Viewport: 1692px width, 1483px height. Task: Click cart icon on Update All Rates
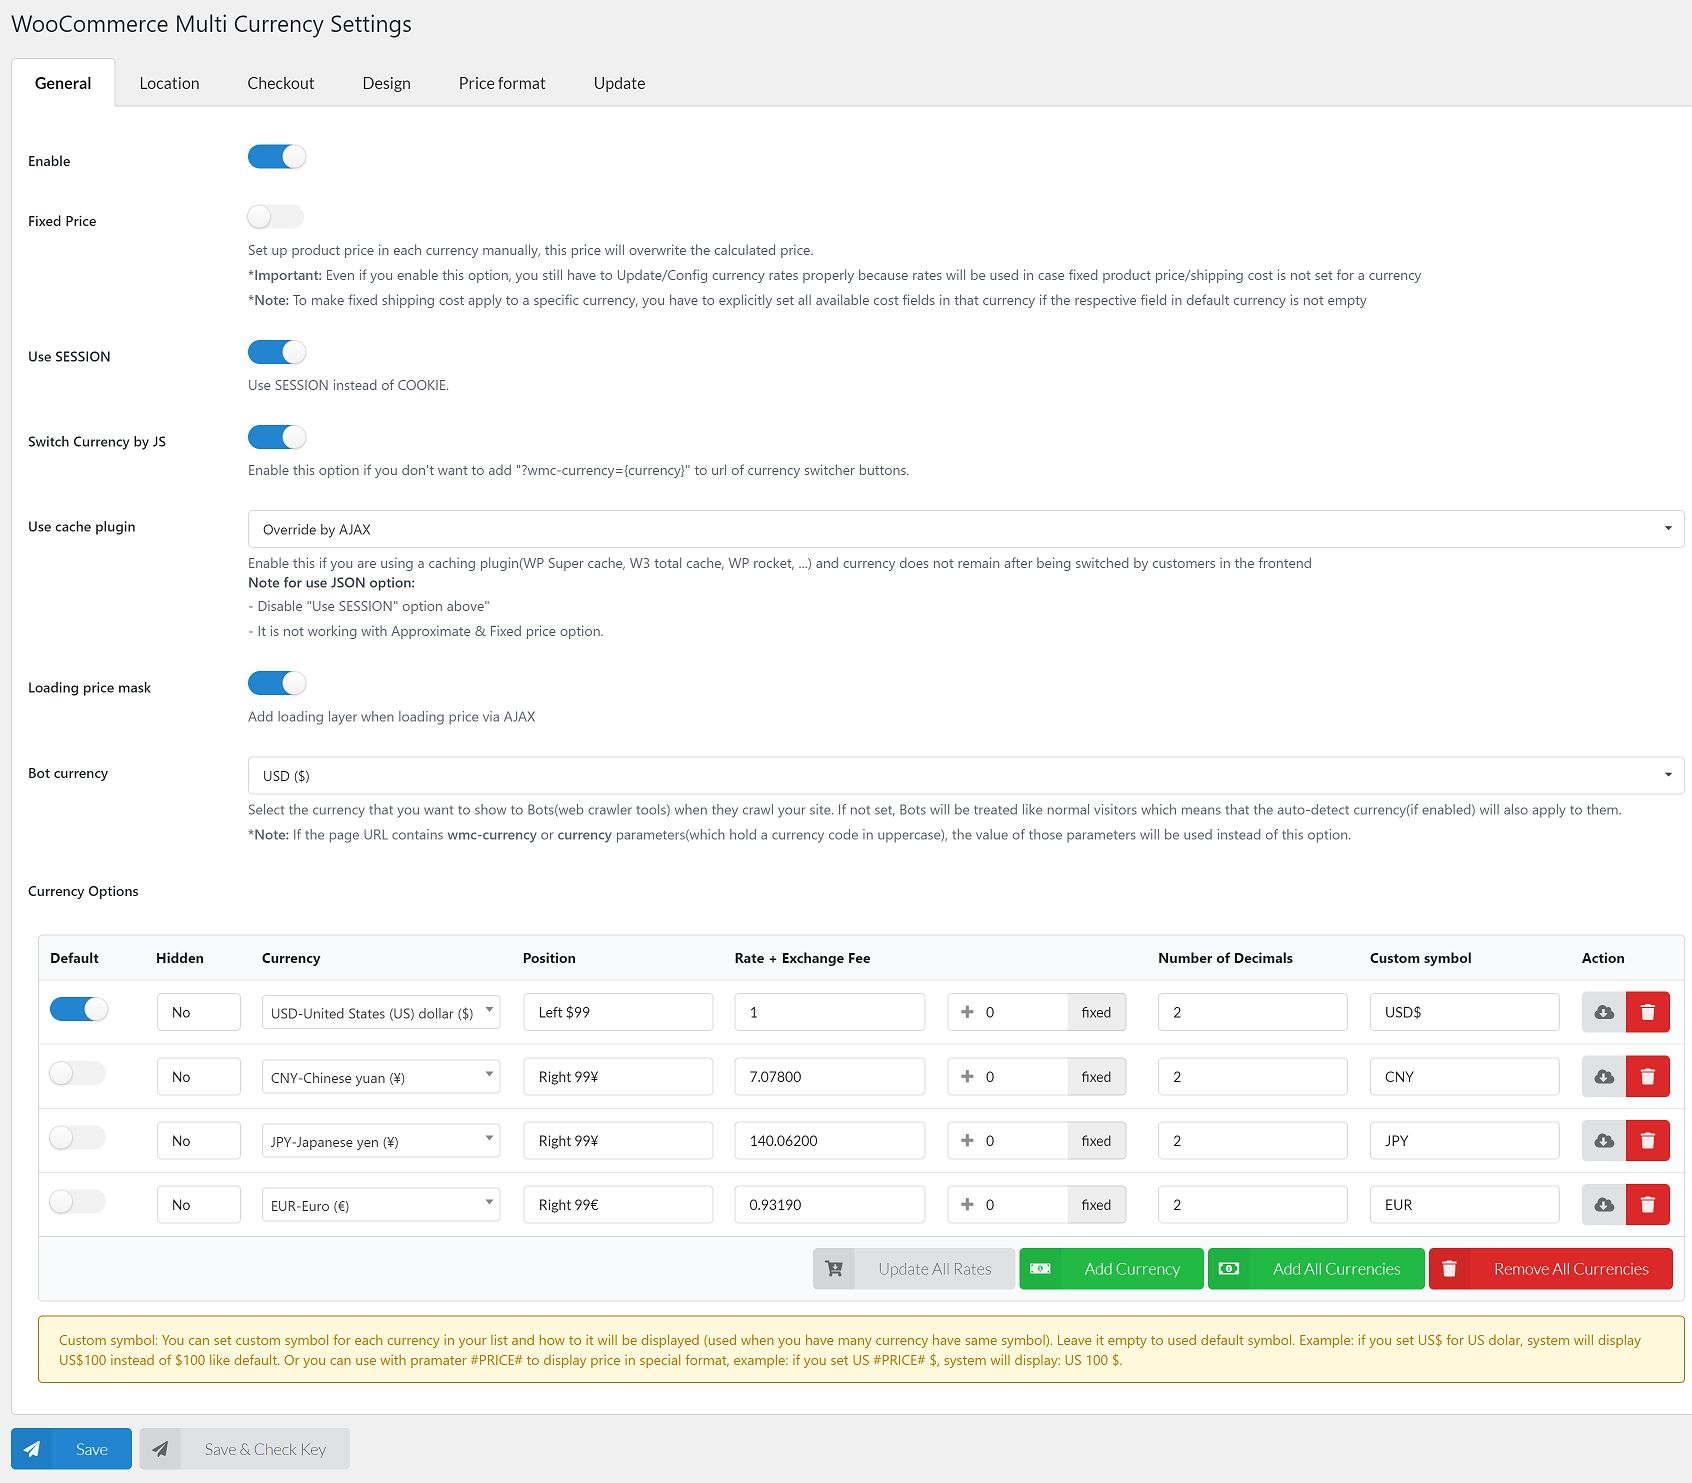834,1269
